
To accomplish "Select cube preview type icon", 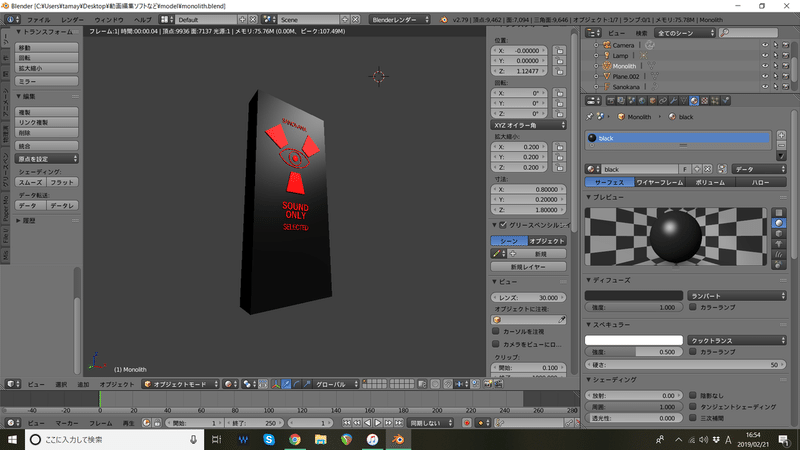I will tap(779, 234).
